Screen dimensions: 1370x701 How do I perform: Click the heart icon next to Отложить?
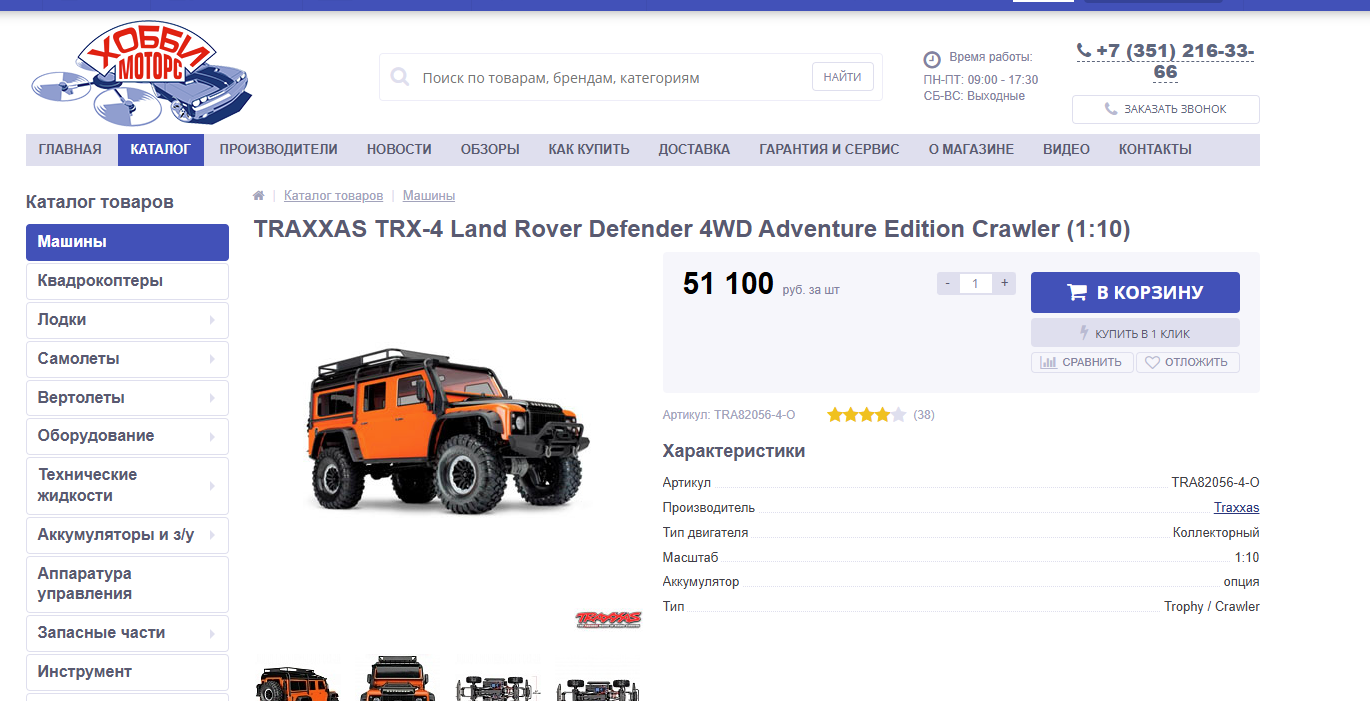(x=1152, y=363)
